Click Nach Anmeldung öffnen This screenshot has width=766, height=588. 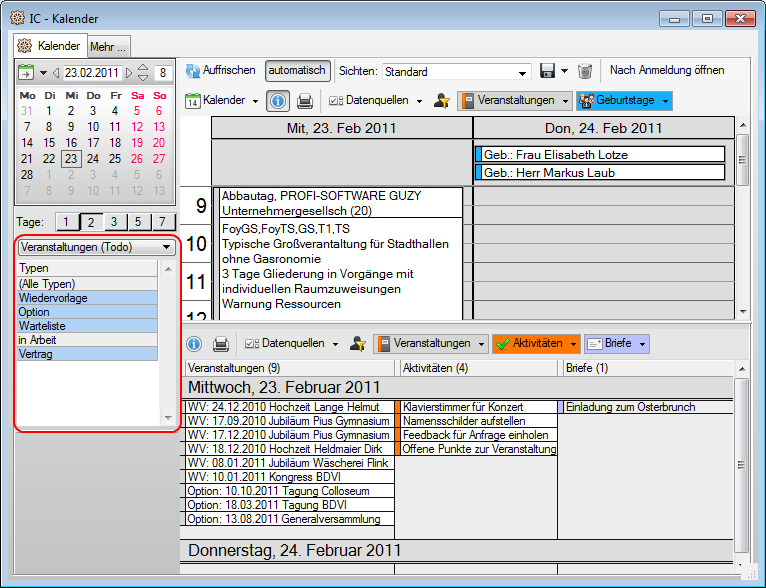coord(666,71)
